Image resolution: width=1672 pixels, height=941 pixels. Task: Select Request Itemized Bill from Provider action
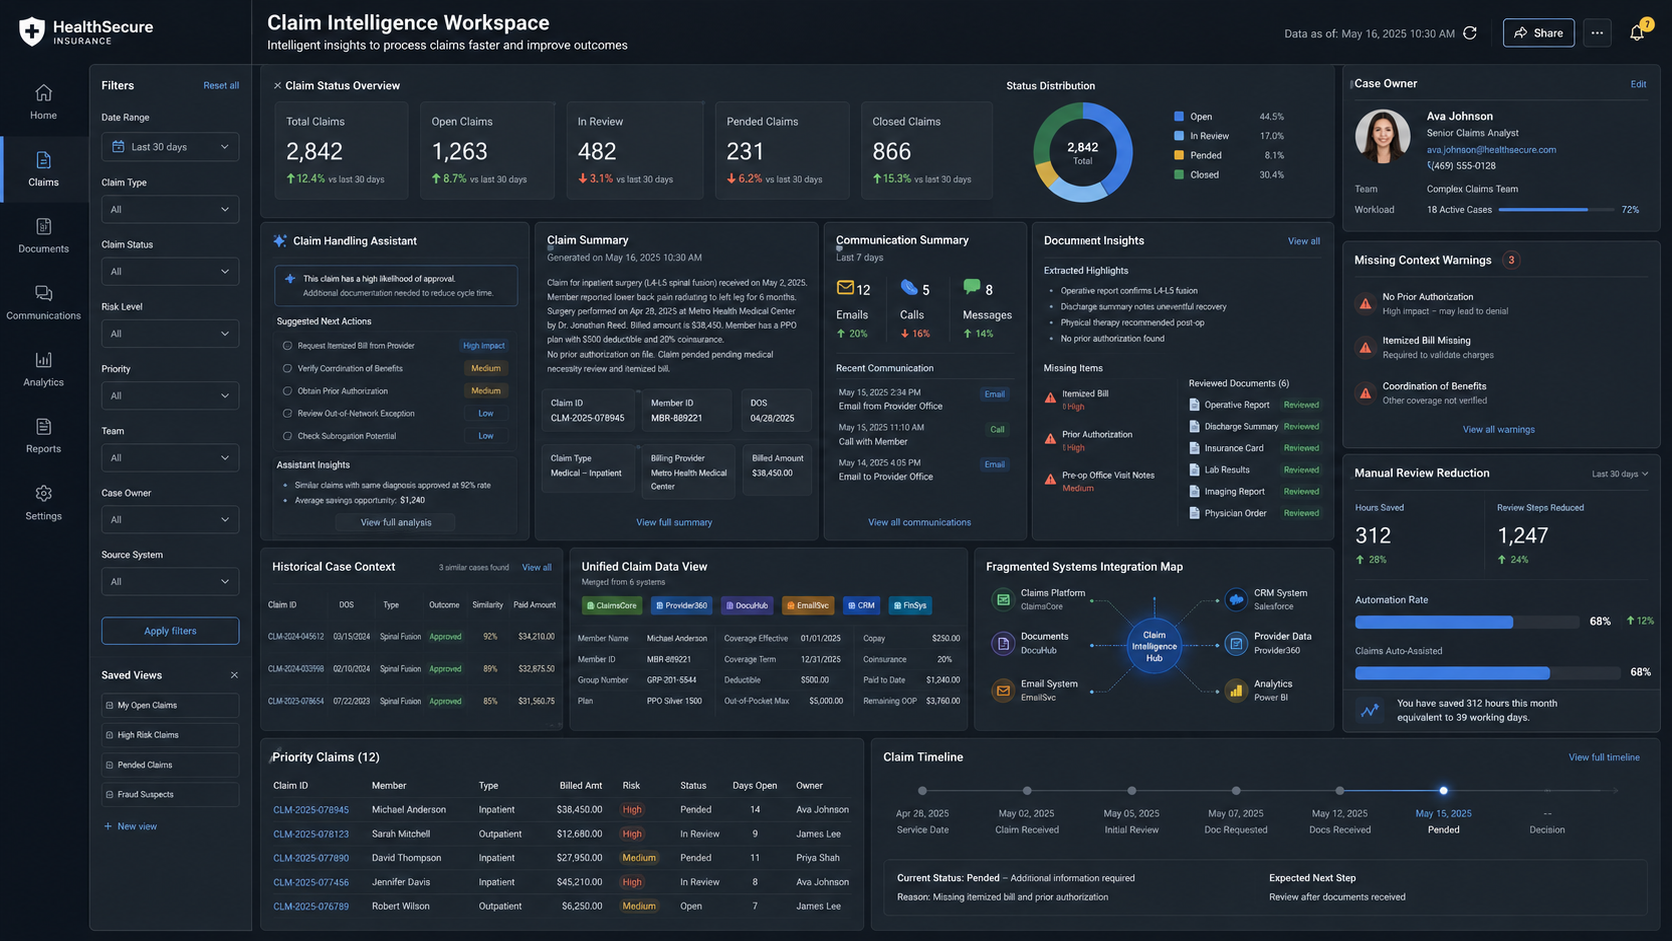287,346
